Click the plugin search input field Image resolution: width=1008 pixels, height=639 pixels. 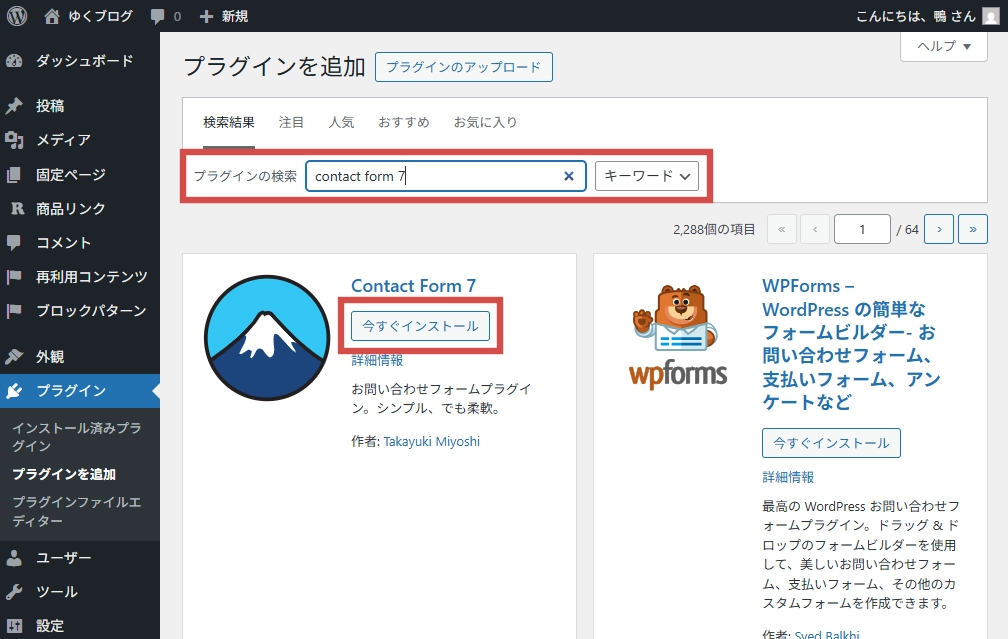(x=446, y=176)
